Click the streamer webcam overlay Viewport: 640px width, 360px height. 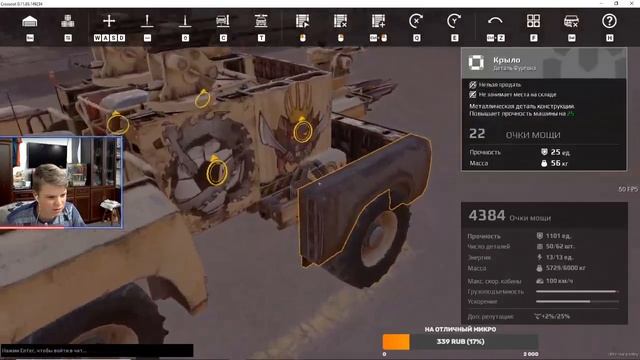point(61,182)
